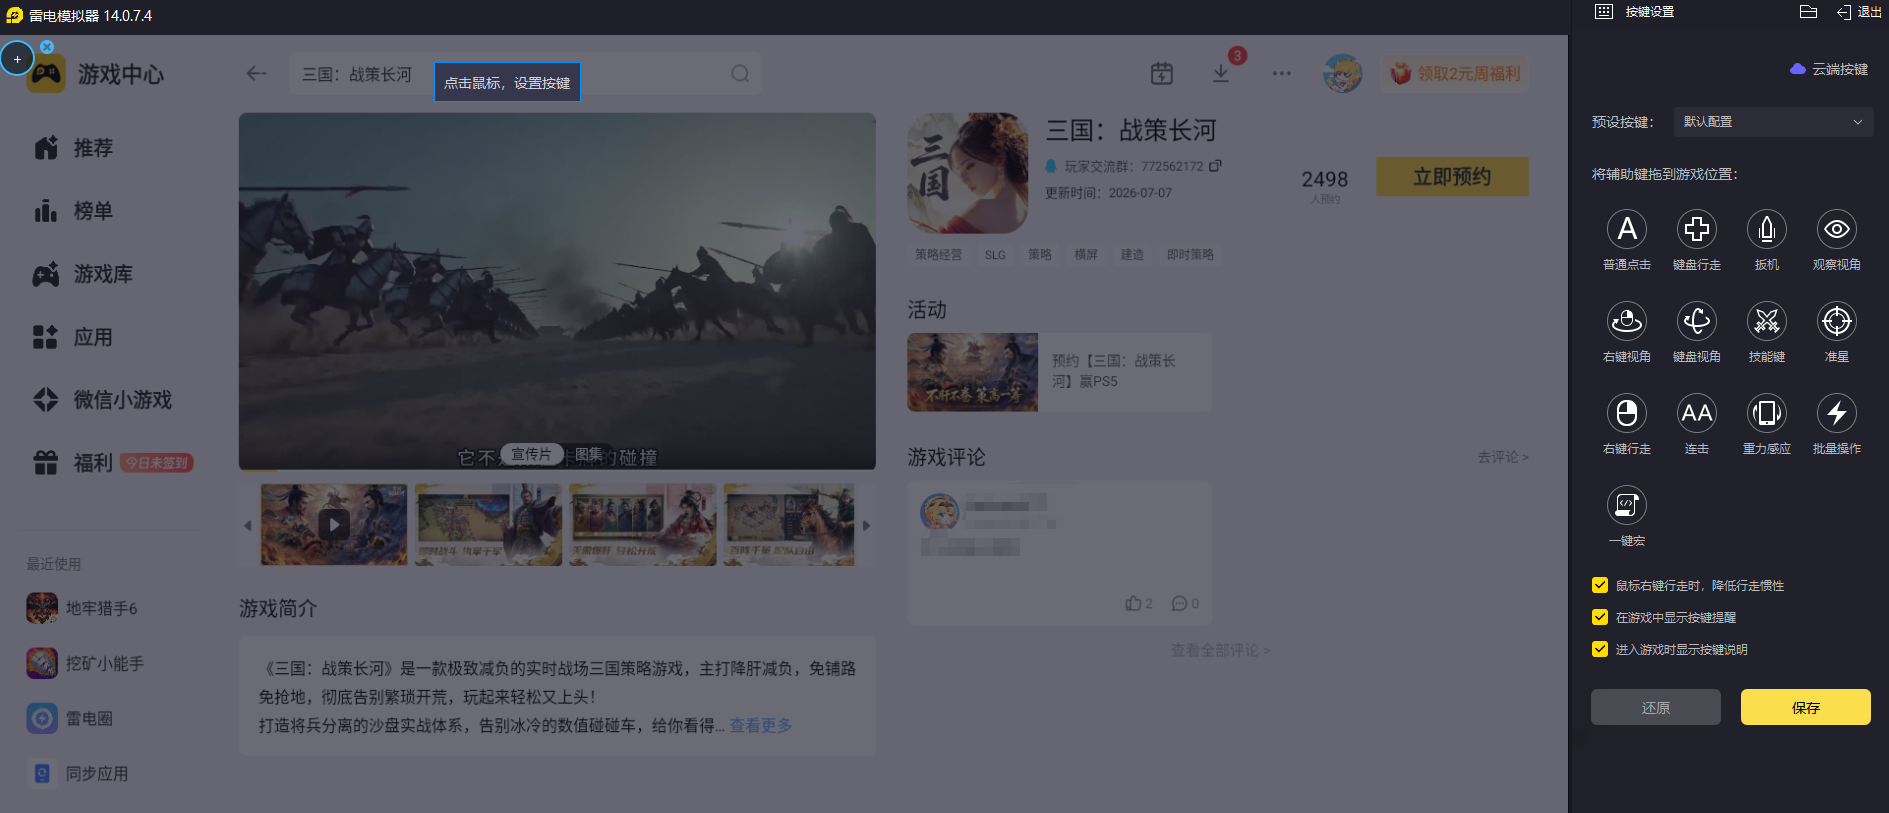Select the 重力感应 gravity sensor icon
1889x813 pixels.
click(x=1767, y=413)
